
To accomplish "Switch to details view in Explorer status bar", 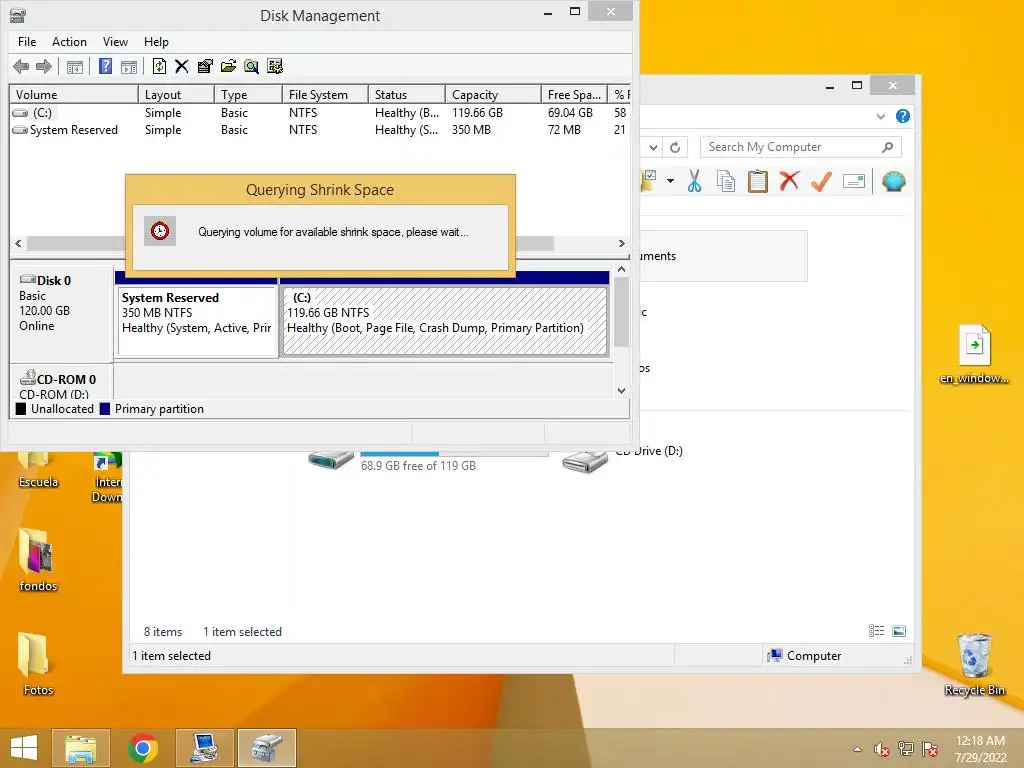I will tap(876, 631).
